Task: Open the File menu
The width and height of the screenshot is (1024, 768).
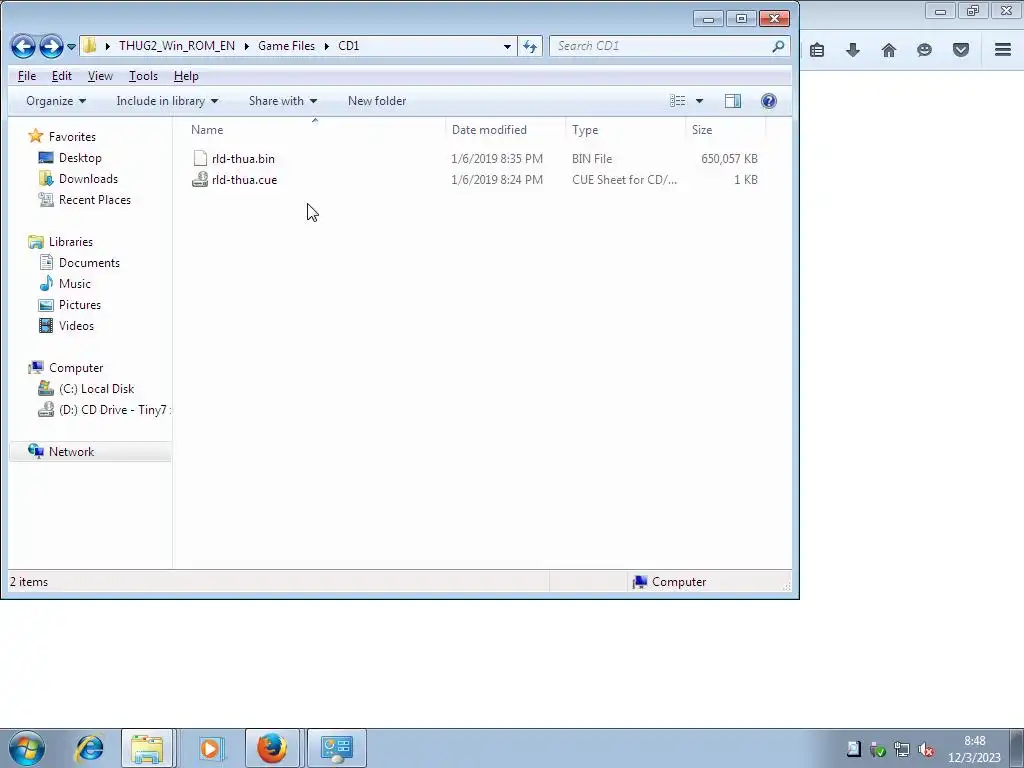Action: [27, 76]
